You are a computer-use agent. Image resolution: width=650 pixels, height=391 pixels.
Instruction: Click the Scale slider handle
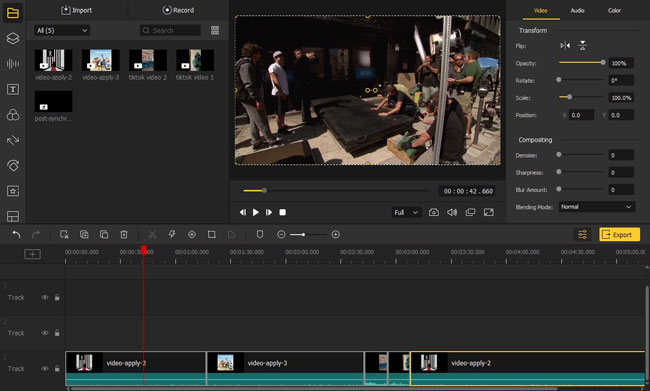coord(570,97)
